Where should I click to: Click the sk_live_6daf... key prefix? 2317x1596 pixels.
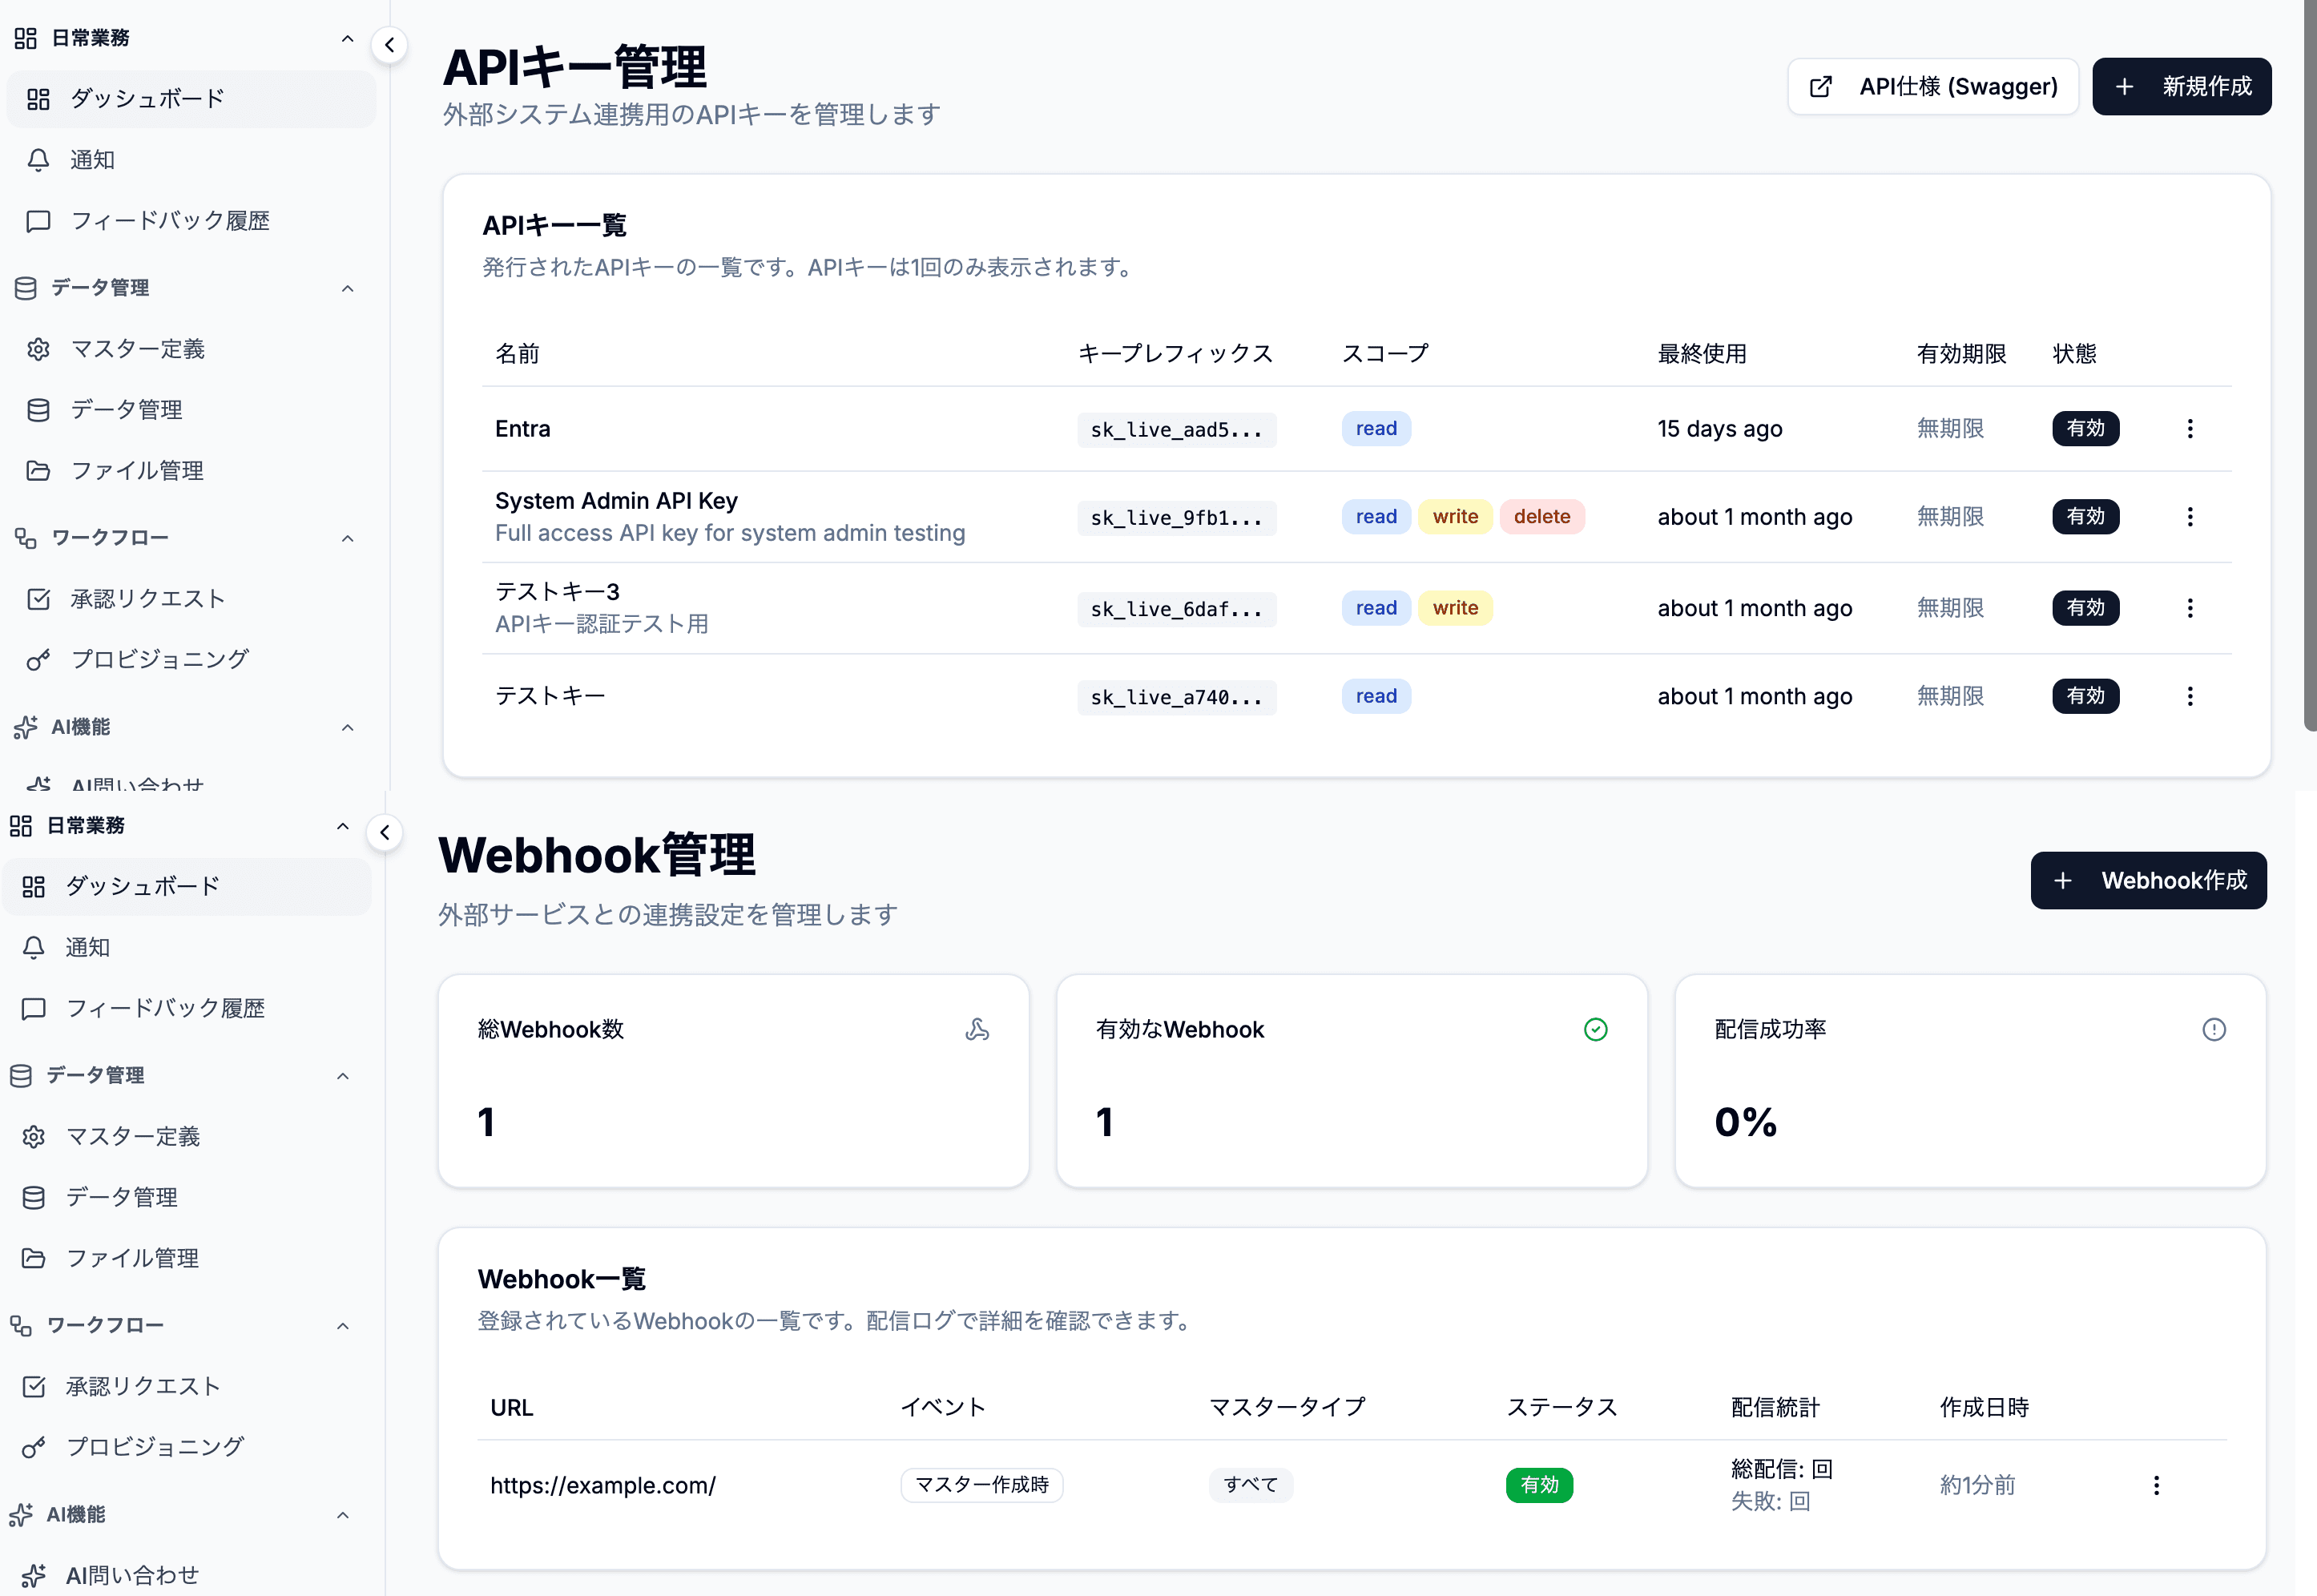(x=1176, y=609)
